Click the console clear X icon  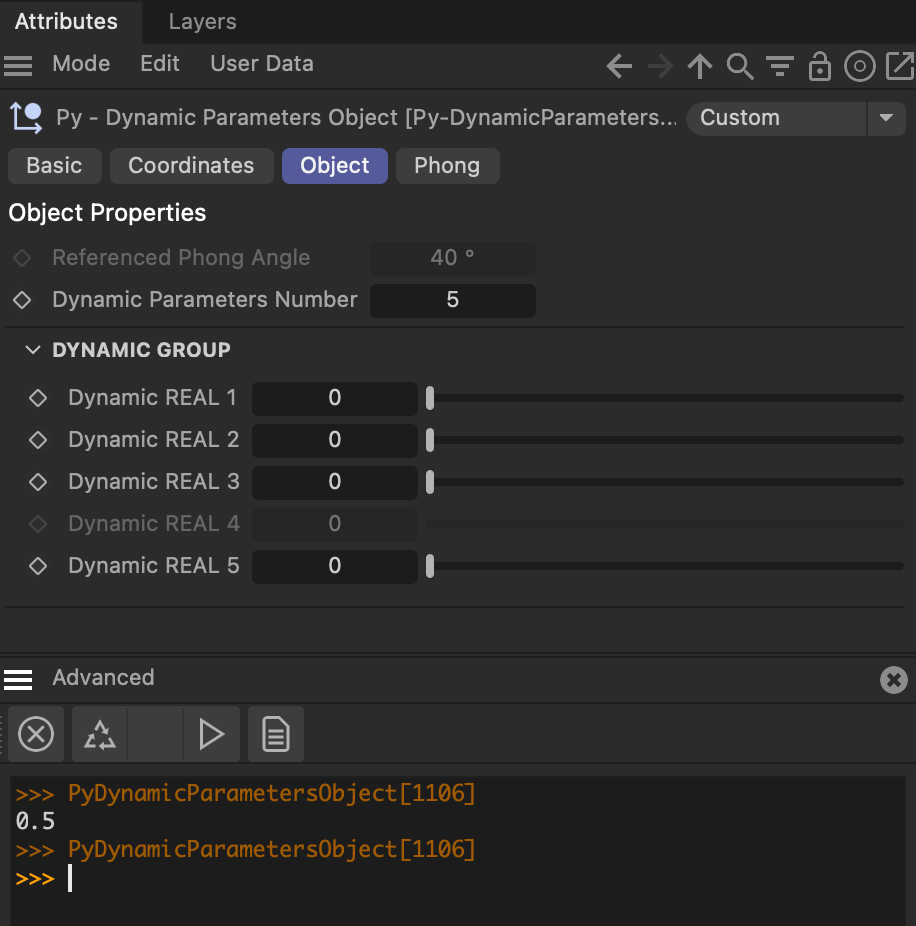coord(36,735)
